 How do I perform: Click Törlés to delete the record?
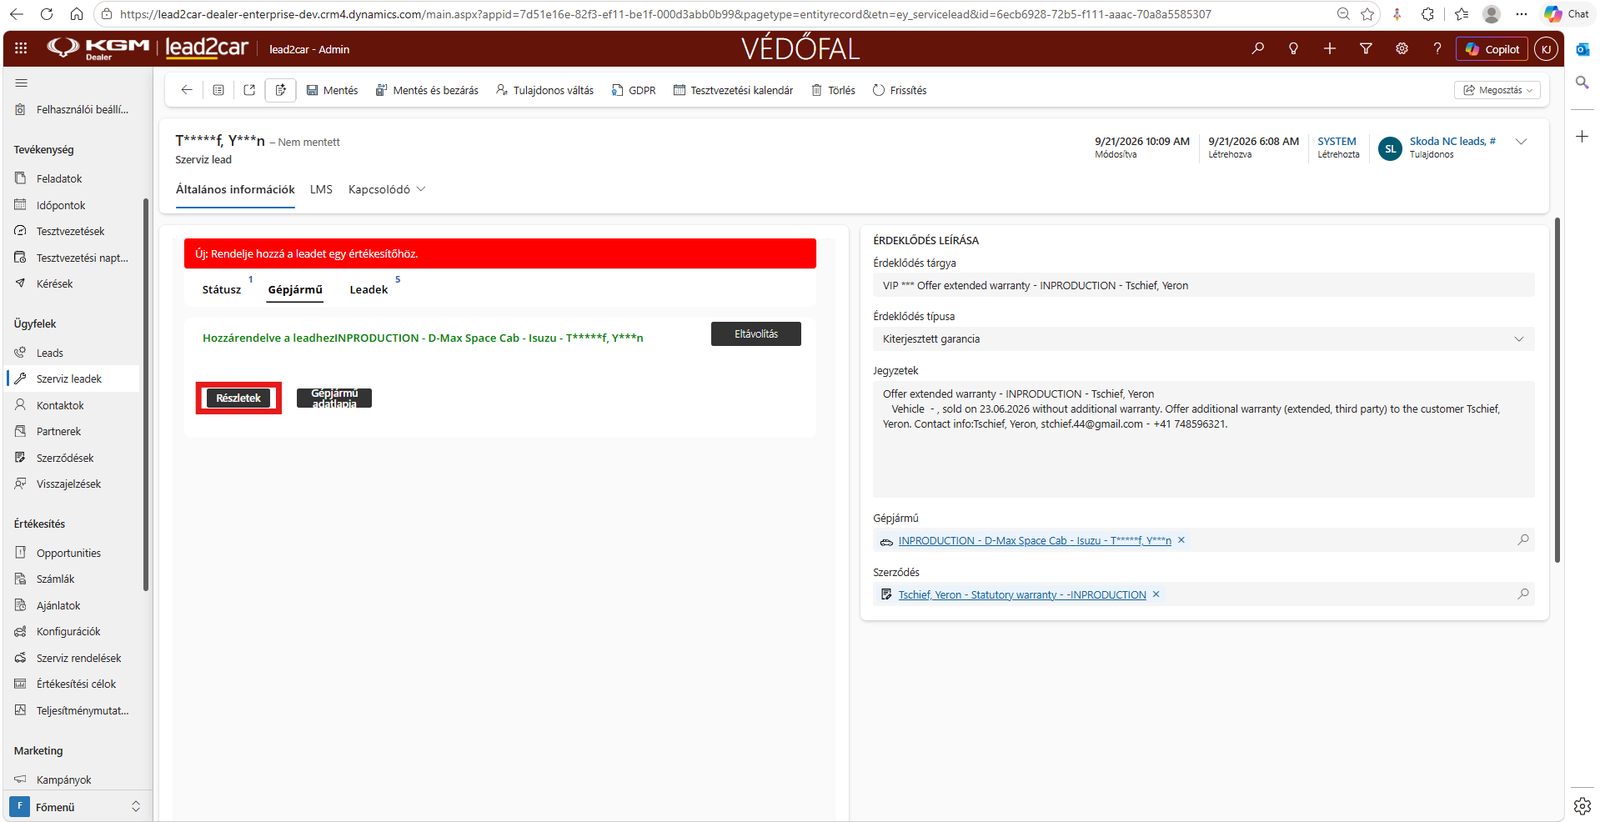tap(833, 90)
